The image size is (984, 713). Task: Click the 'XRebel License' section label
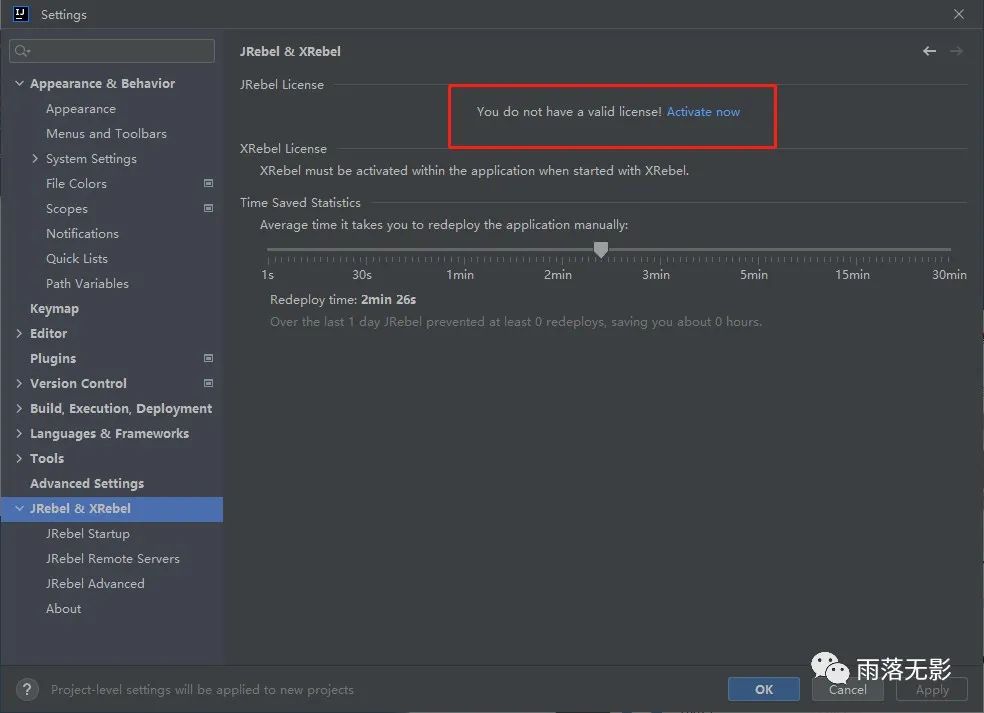[x=283, y=149]
